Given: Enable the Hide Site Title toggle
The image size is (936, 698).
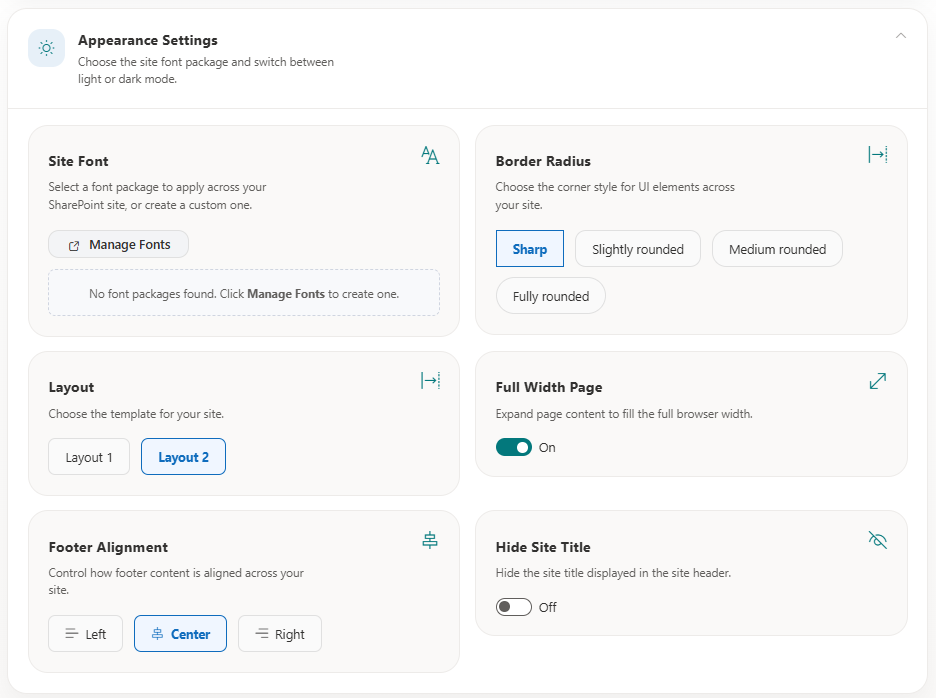Looking at the screenshot, I should 513,607.
